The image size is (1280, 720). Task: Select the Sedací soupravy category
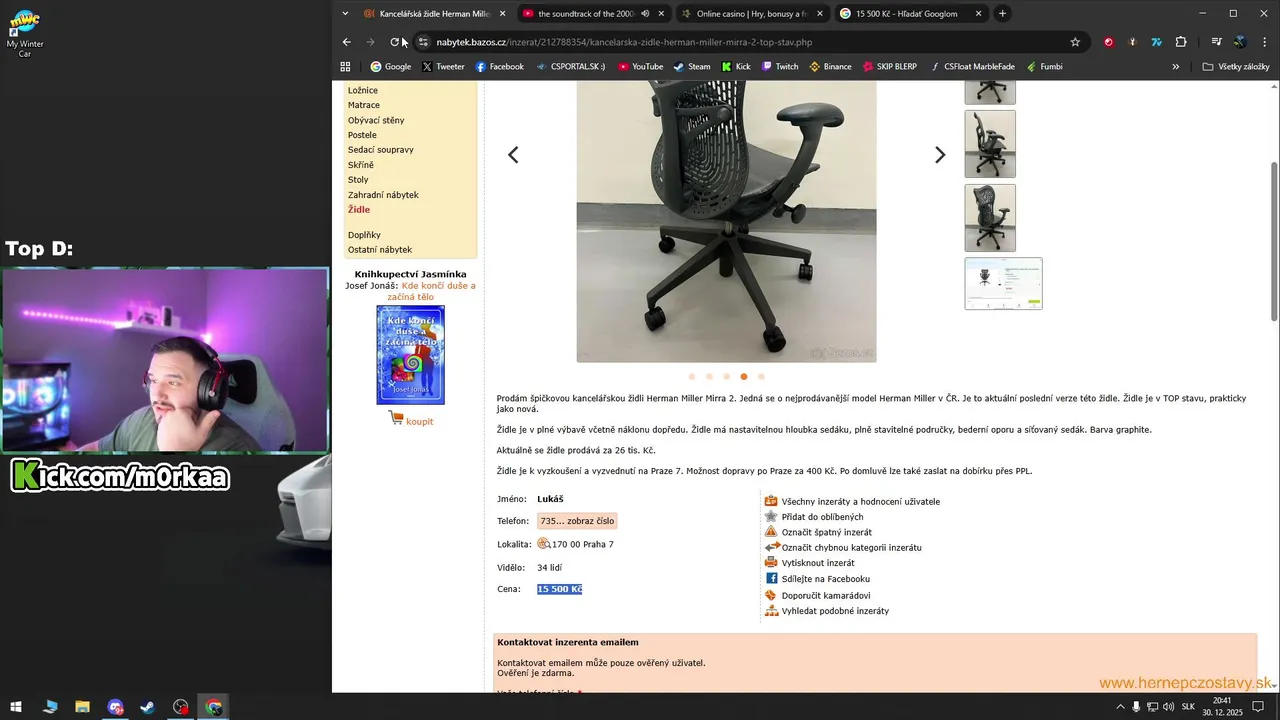coord(381,150)
